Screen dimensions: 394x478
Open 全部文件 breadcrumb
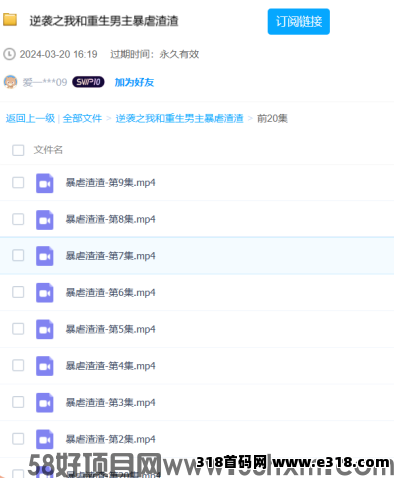[x=82, y=118]
